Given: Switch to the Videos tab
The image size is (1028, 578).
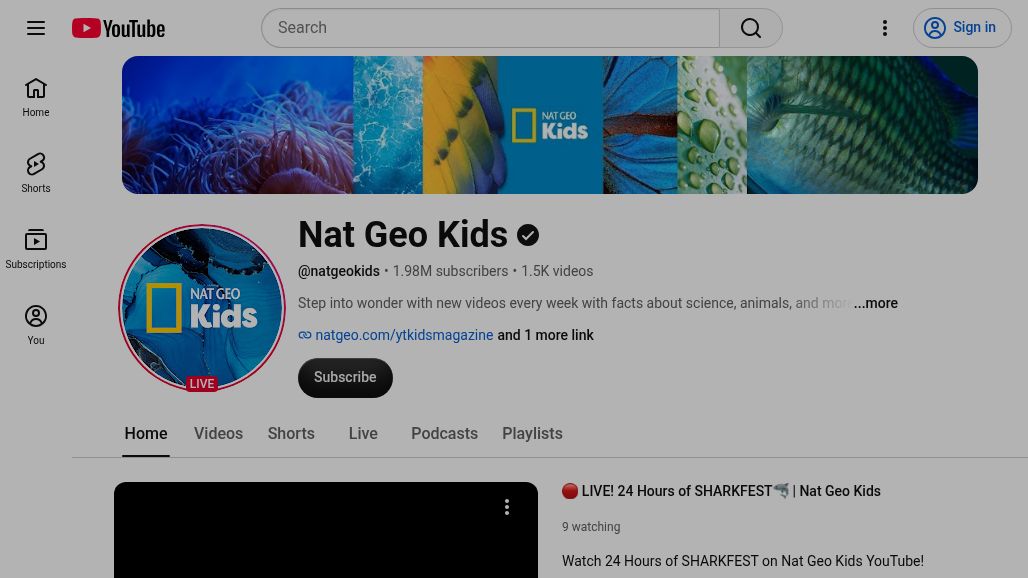Looking at the screenshot, I should pyautogui.click(x=218, y=434).
